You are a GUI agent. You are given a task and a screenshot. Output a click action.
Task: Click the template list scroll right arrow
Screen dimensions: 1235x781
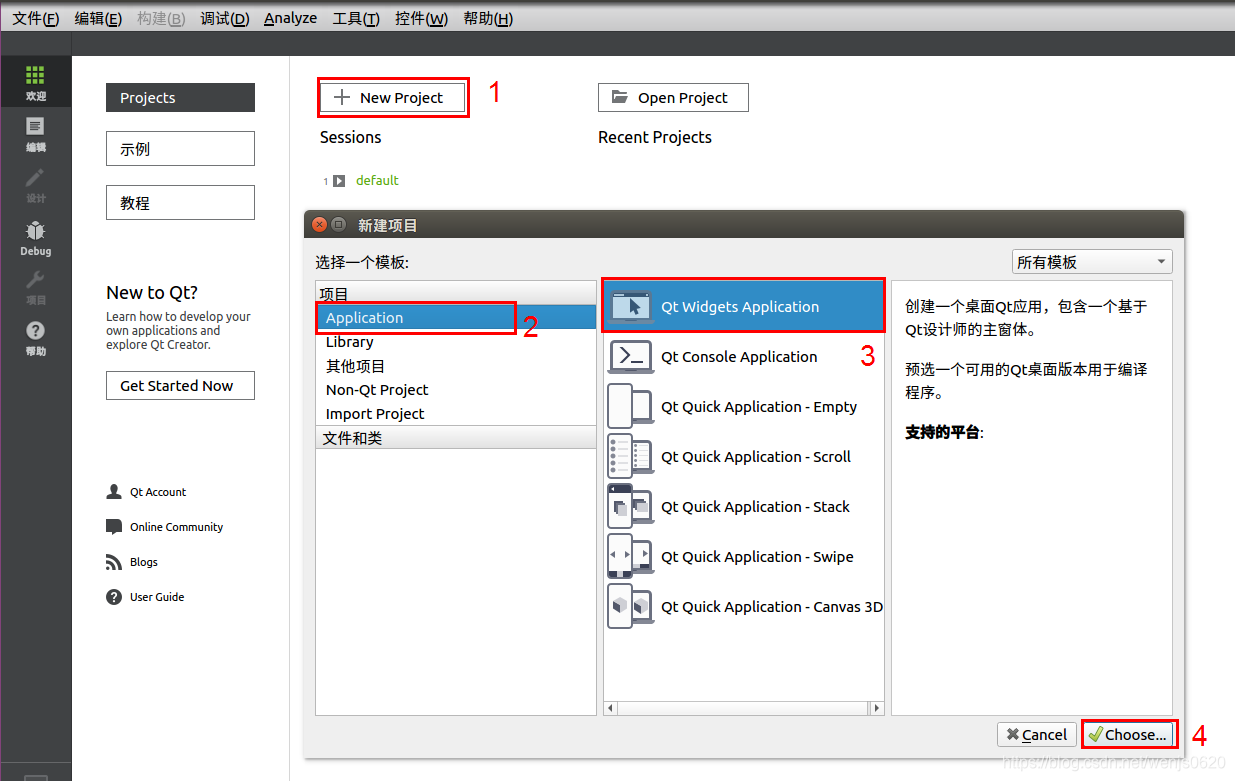(x=877, y=708)
